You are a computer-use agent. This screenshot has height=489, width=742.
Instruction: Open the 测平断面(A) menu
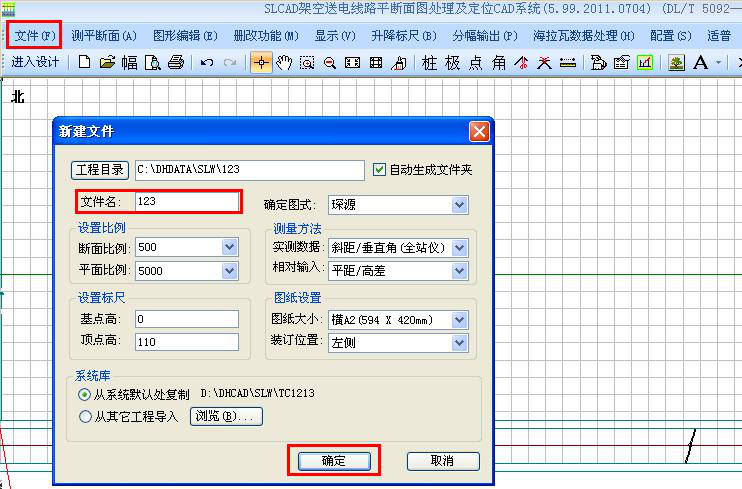pos(104,36)
